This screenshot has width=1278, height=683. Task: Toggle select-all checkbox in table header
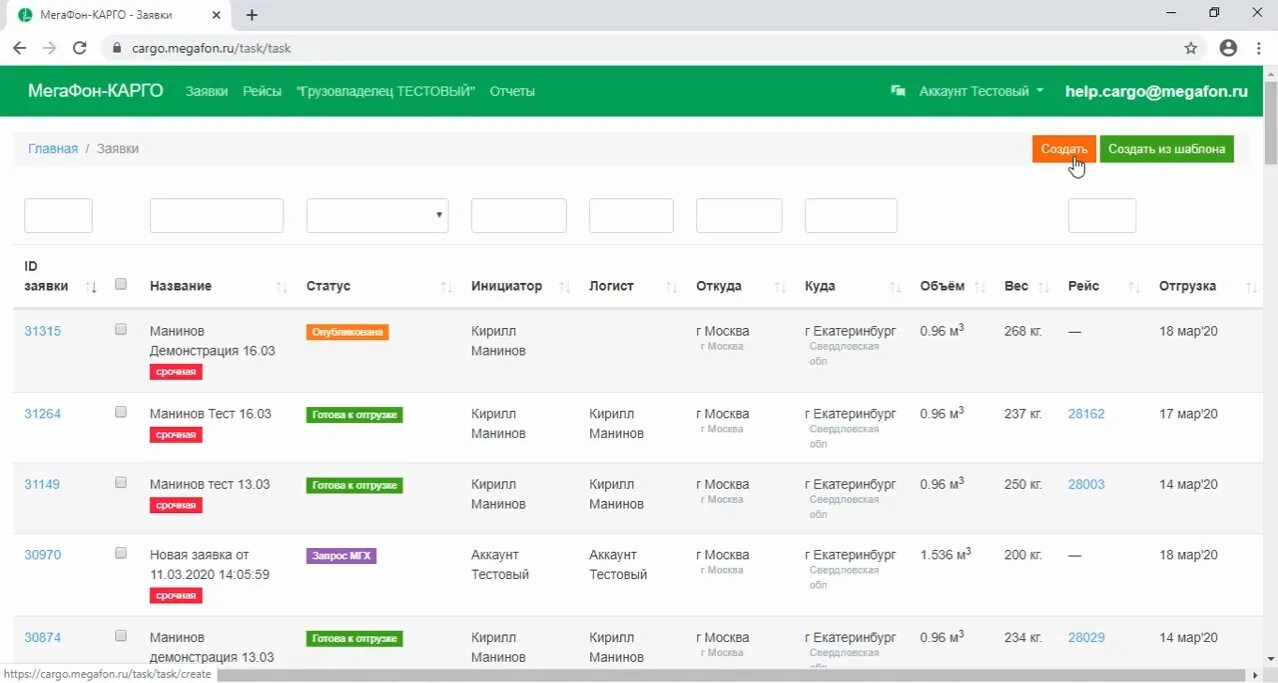121,284
